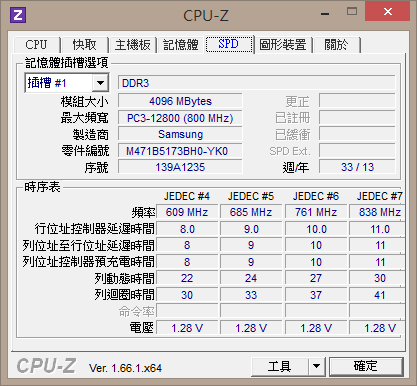Click the empty 已註冊 field
417x386 pixels.
pyautogui.click(x=357, y=118)
